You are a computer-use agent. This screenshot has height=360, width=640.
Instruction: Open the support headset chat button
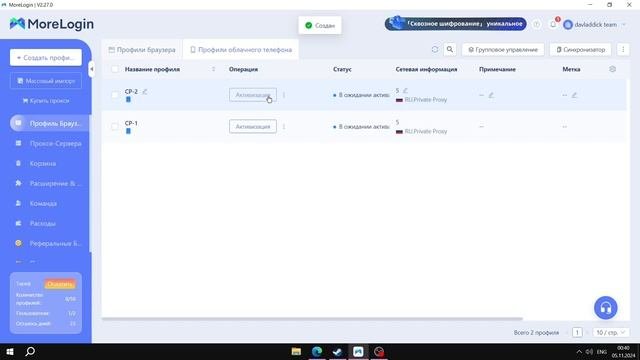(606, 308)
